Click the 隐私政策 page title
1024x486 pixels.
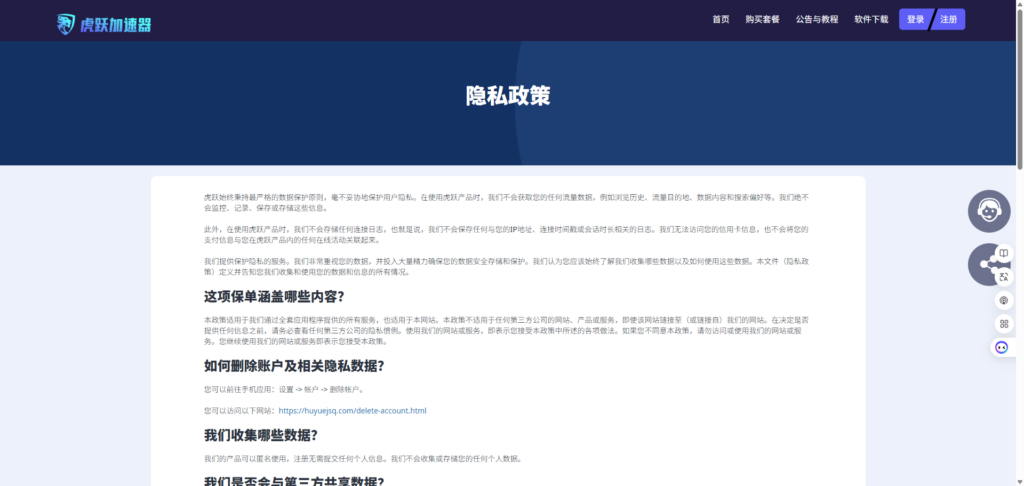click(x=508, y=96)
